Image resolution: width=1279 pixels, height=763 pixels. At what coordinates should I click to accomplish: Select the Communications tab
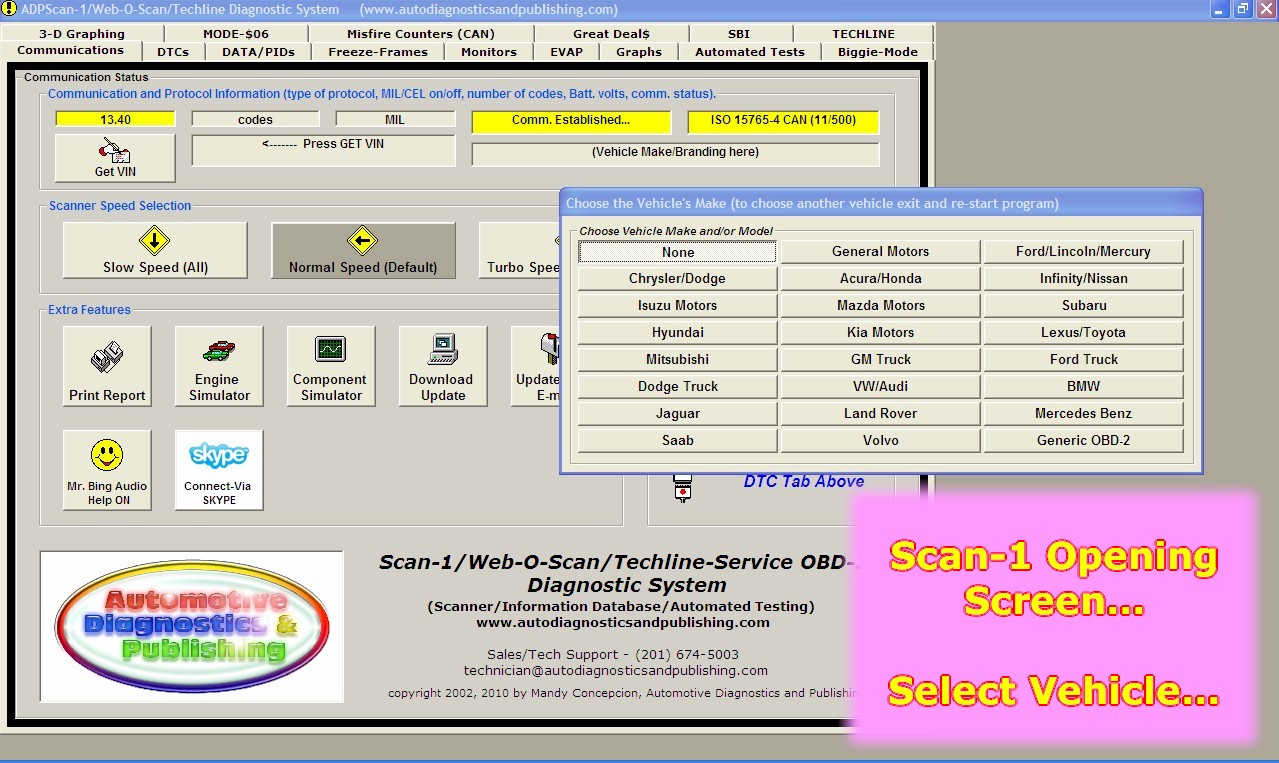[71, 51]
